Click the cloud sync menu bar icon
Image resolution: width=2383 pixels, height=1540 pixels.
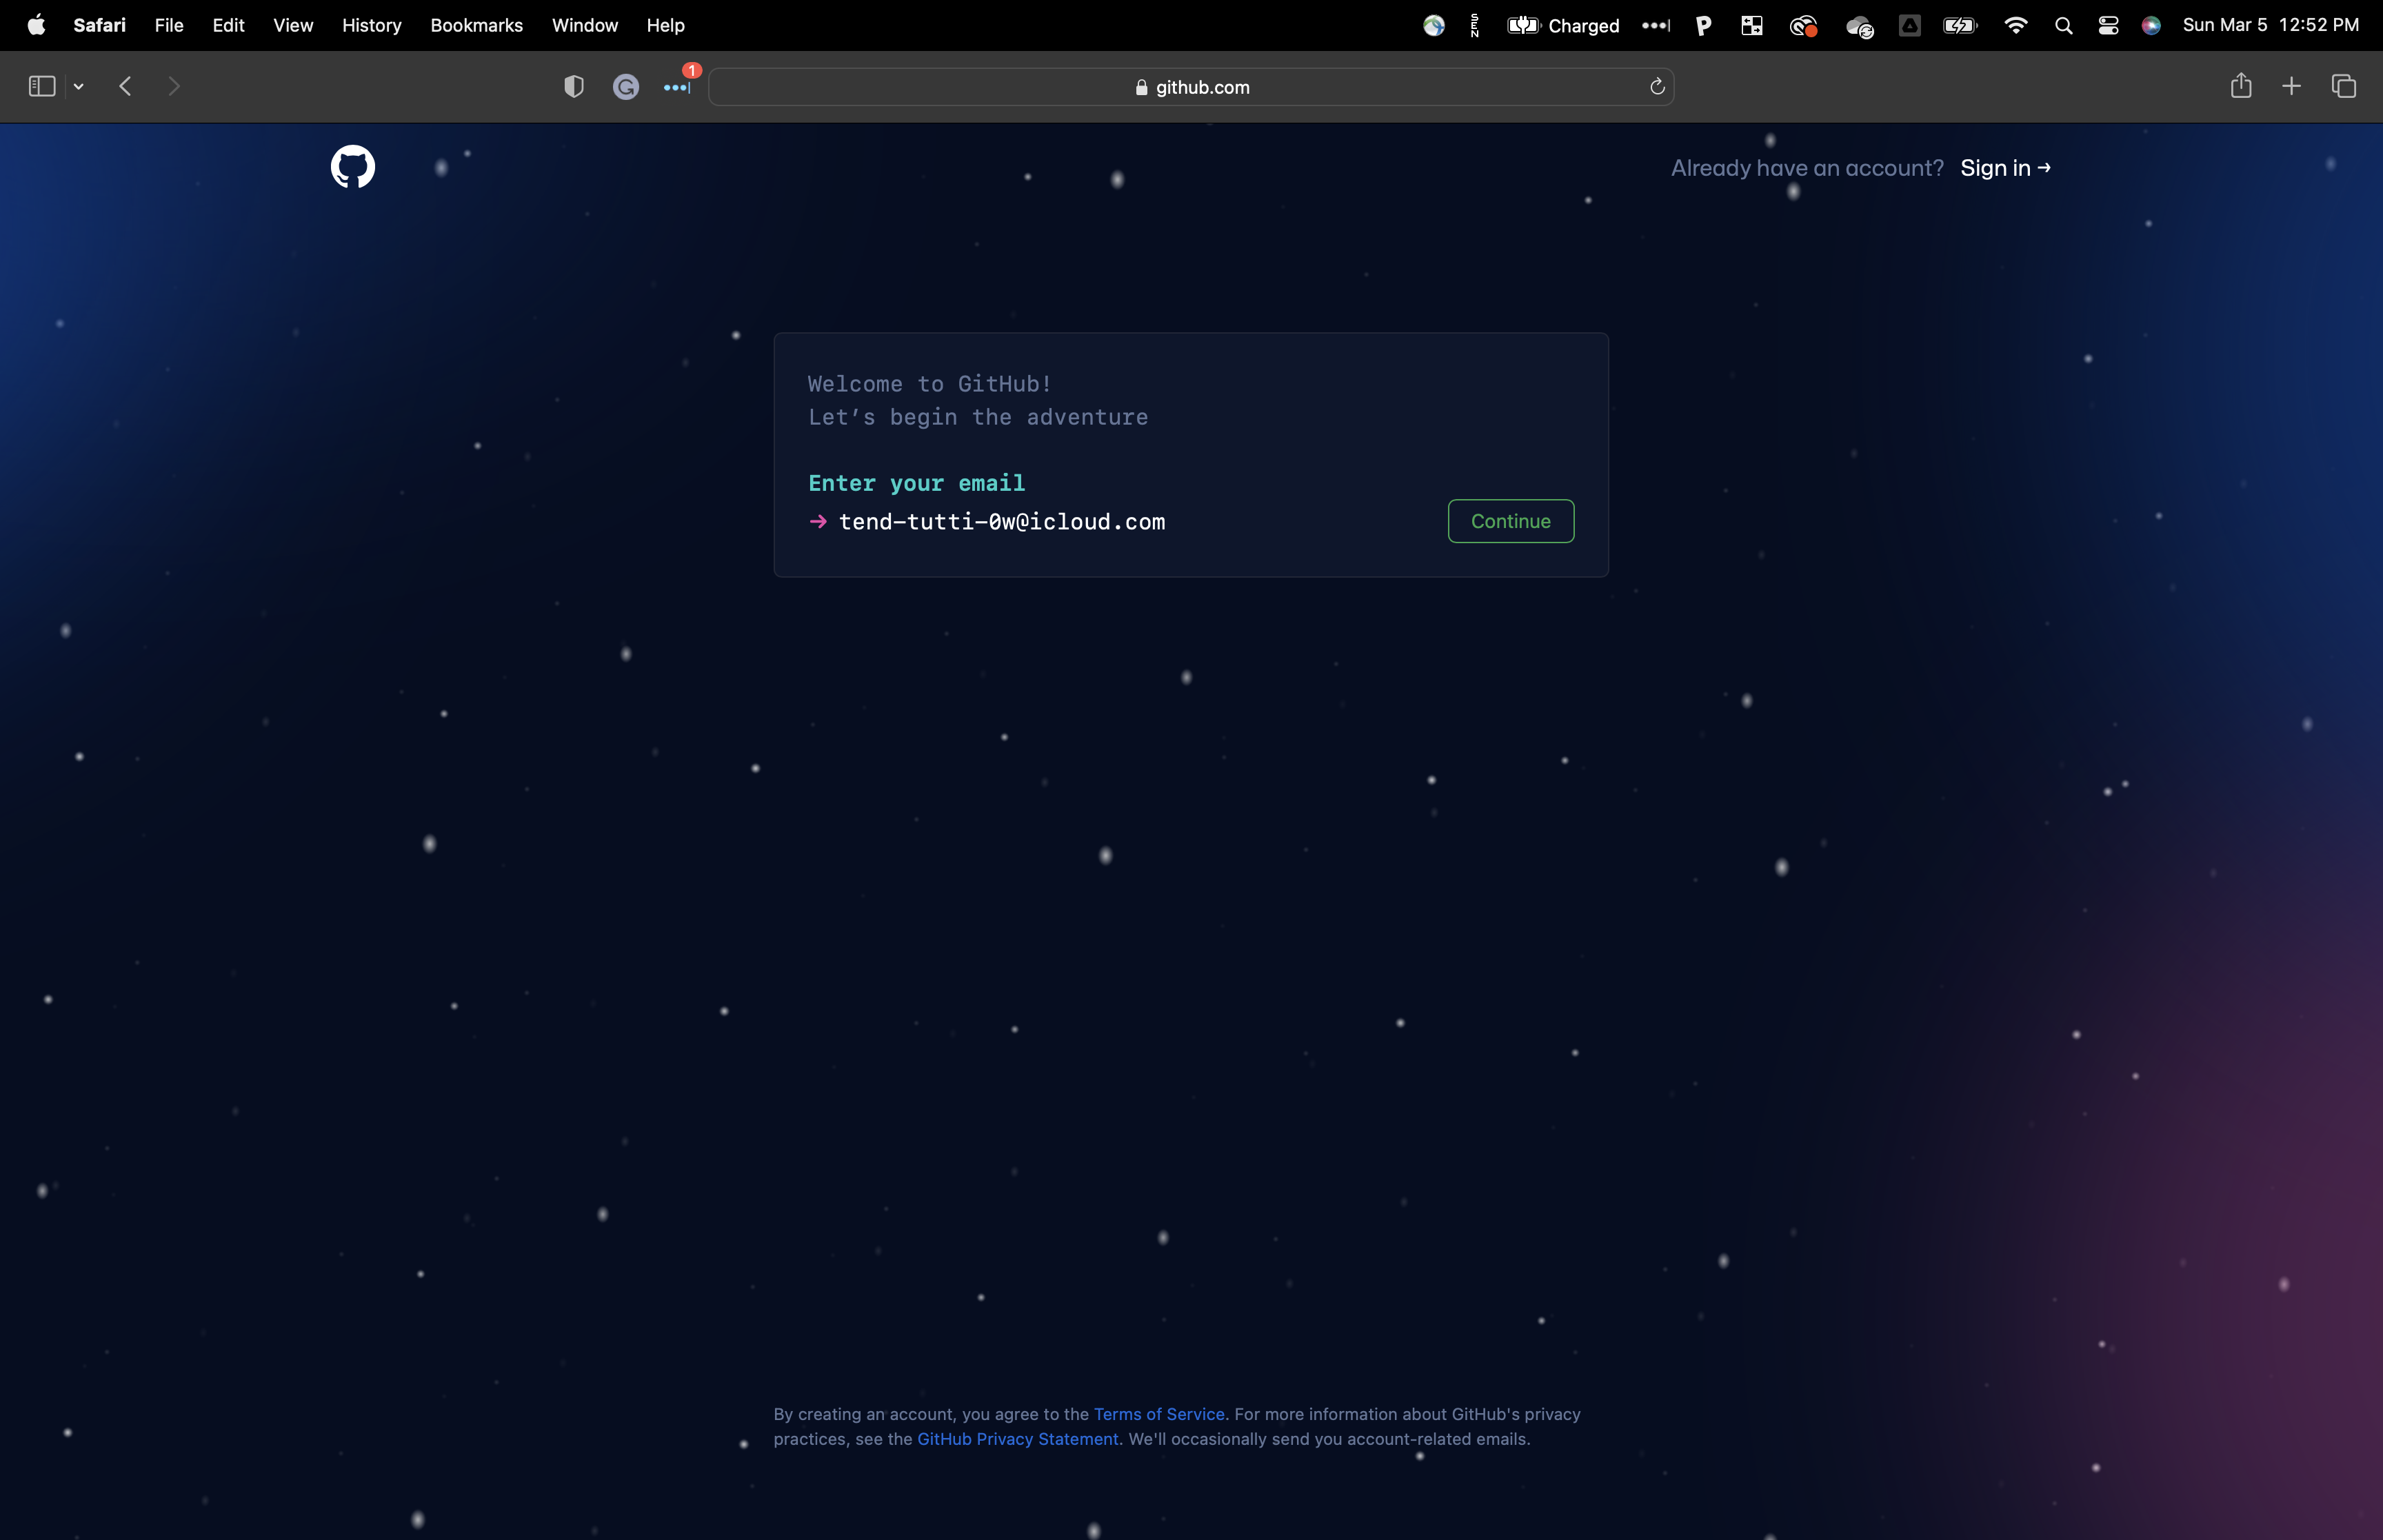[x=1860, y=27]
